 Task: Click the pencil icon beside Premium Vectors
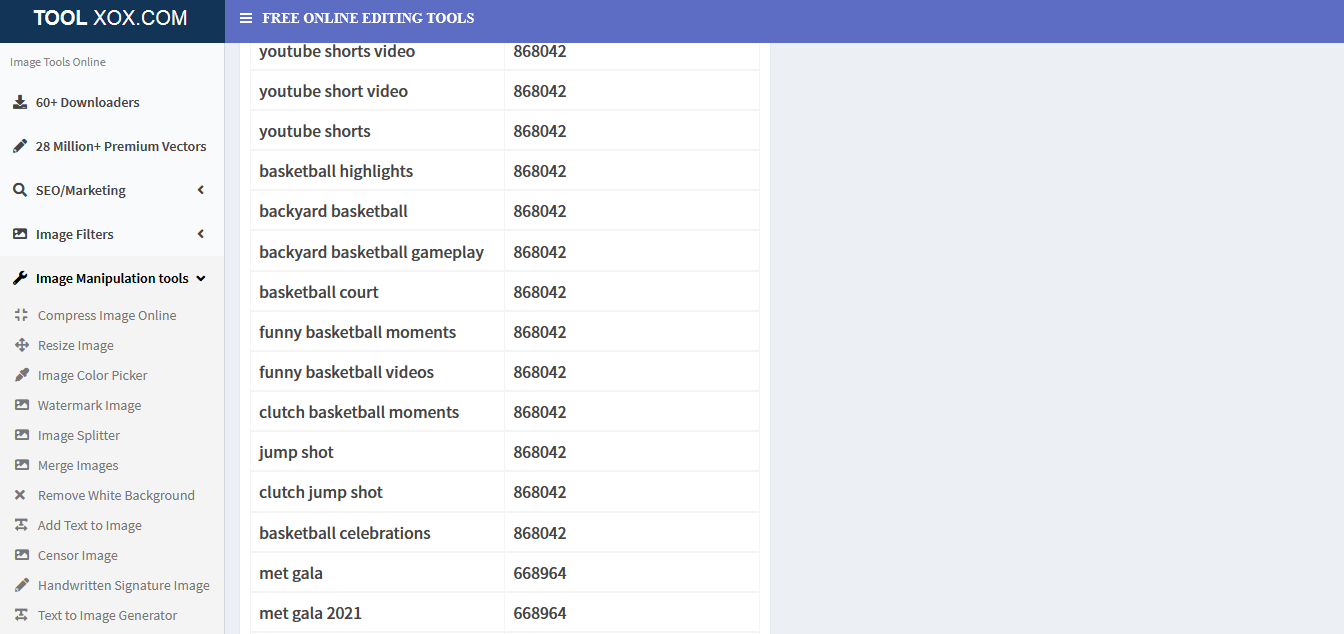(20, 146)
